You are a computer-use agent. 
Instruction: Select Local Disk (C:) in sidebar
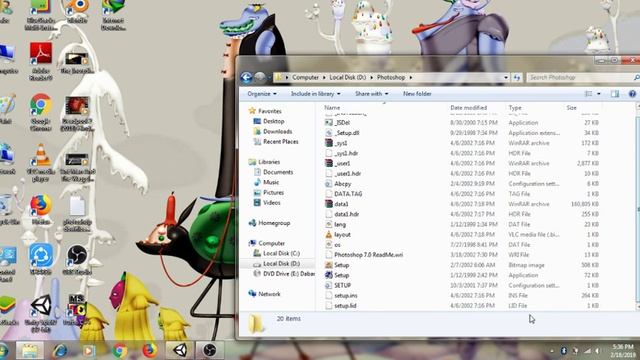pos(281,253)
